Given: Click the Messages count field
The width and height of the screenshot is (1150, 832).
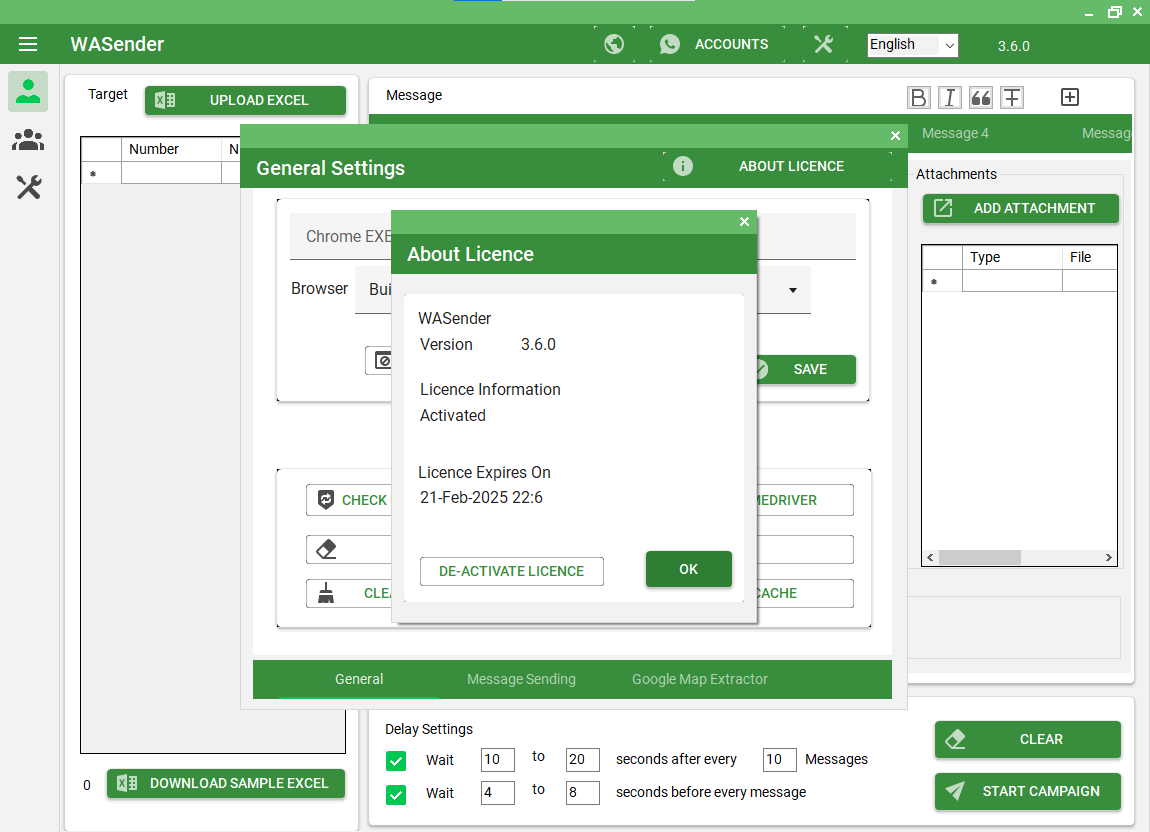Looking at the screenshot, I should pos(780,759).
